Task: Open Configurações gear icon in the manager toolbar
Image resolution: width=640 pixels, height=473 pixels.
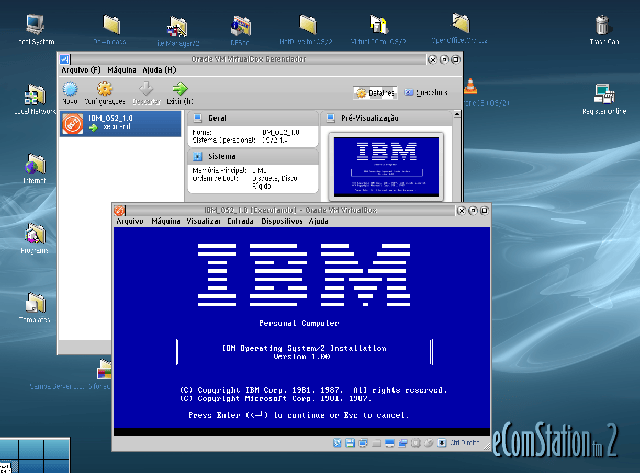Action: [104, 89]
